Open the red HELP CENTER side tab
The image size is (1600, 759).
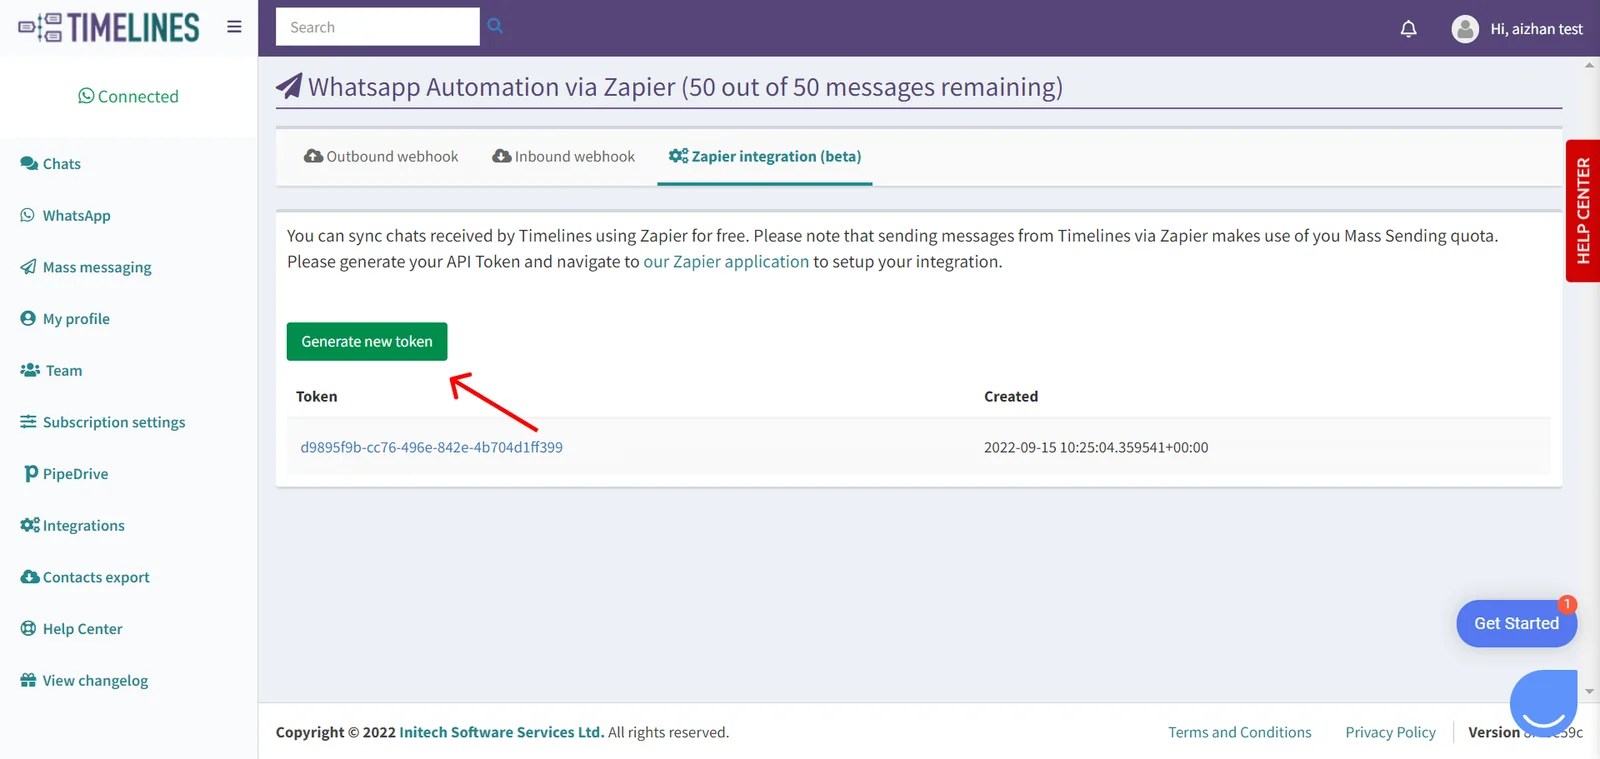coord(1582,211)
